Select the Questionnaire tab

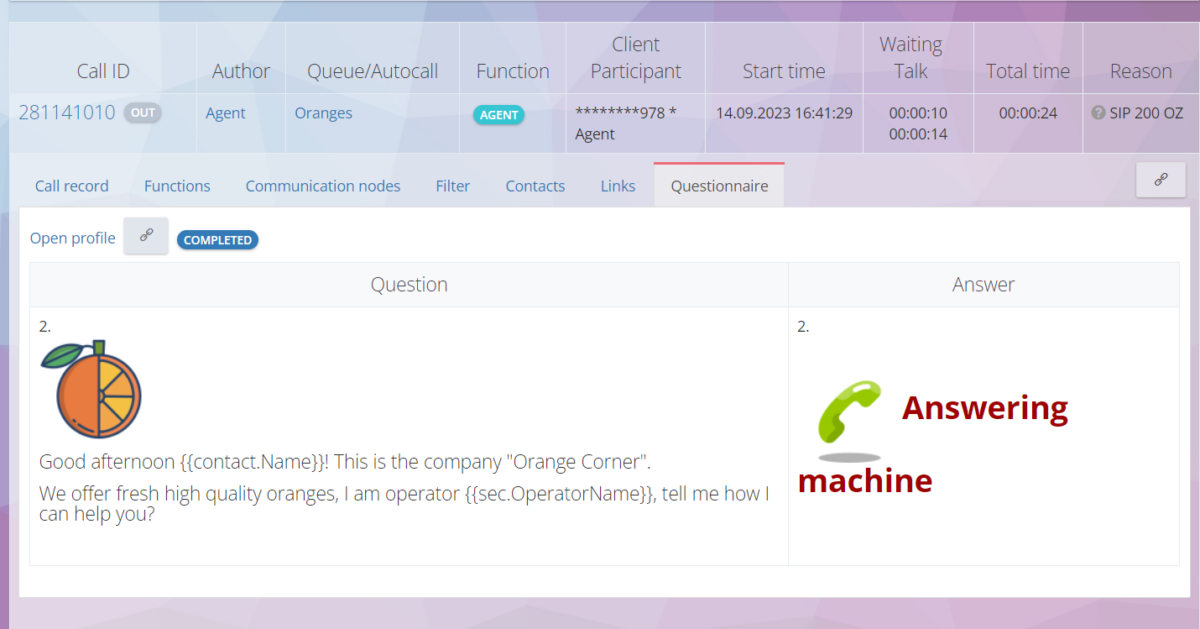point(720,186)
